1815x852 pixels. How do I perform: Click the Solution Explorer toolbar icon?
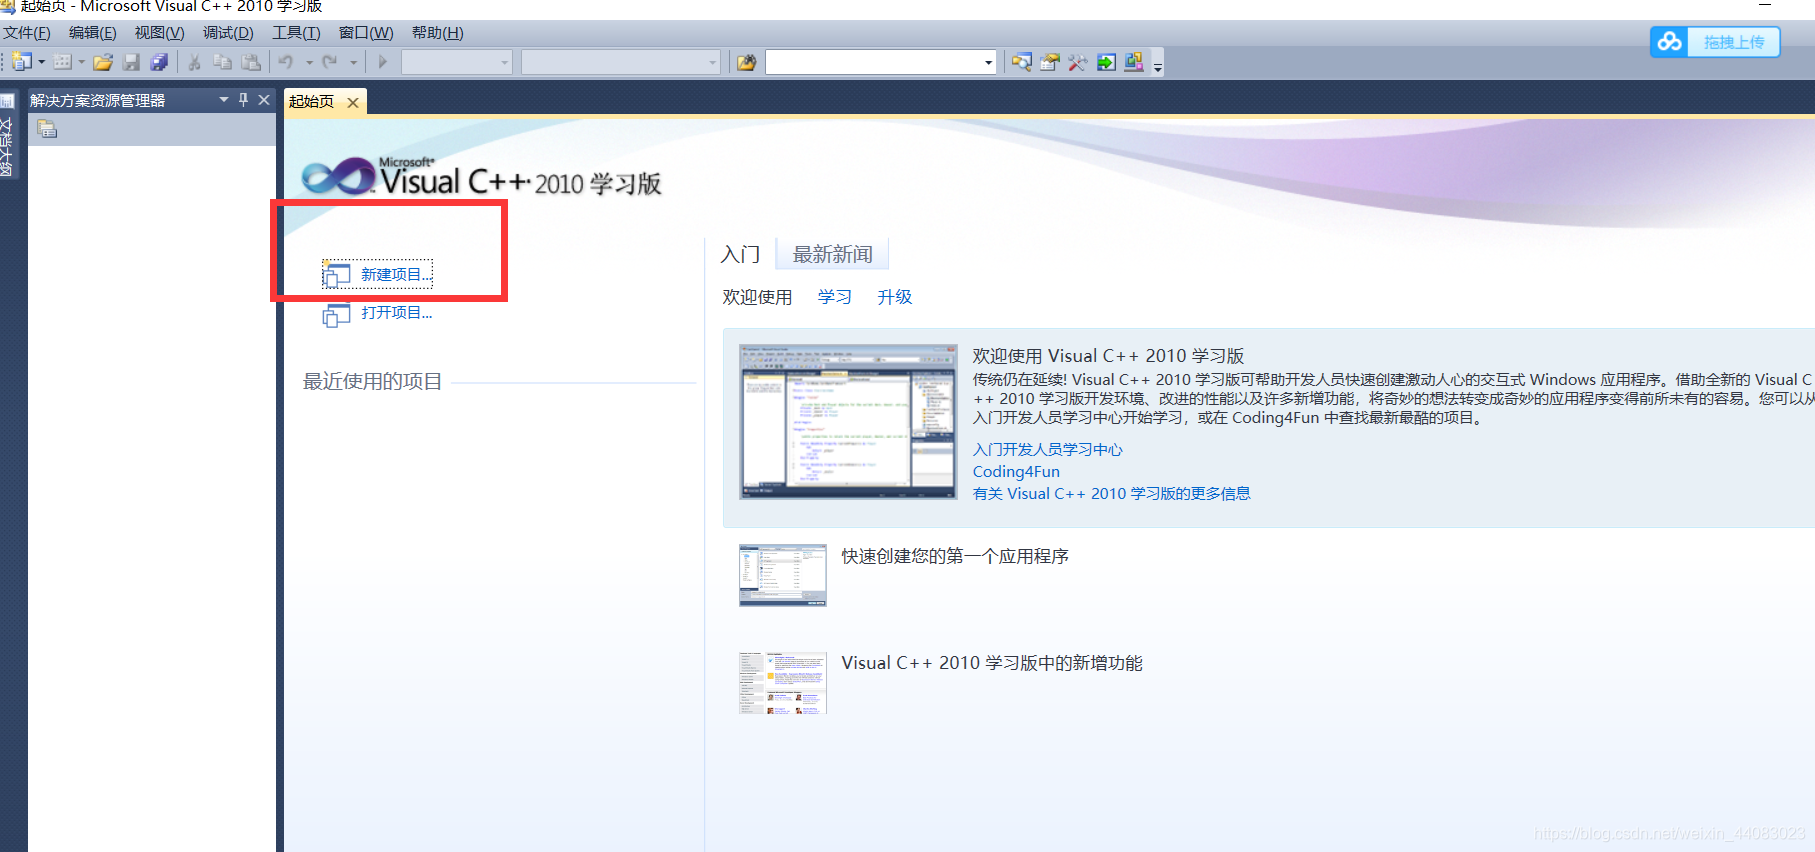tap(1022, 62)
